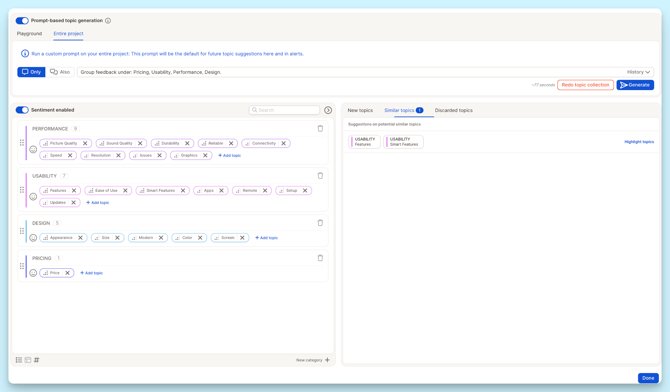Click the PERFORMANCE sentiment smiley icon
This screenshot has height=392, width=670.
(x=33, y=149)
